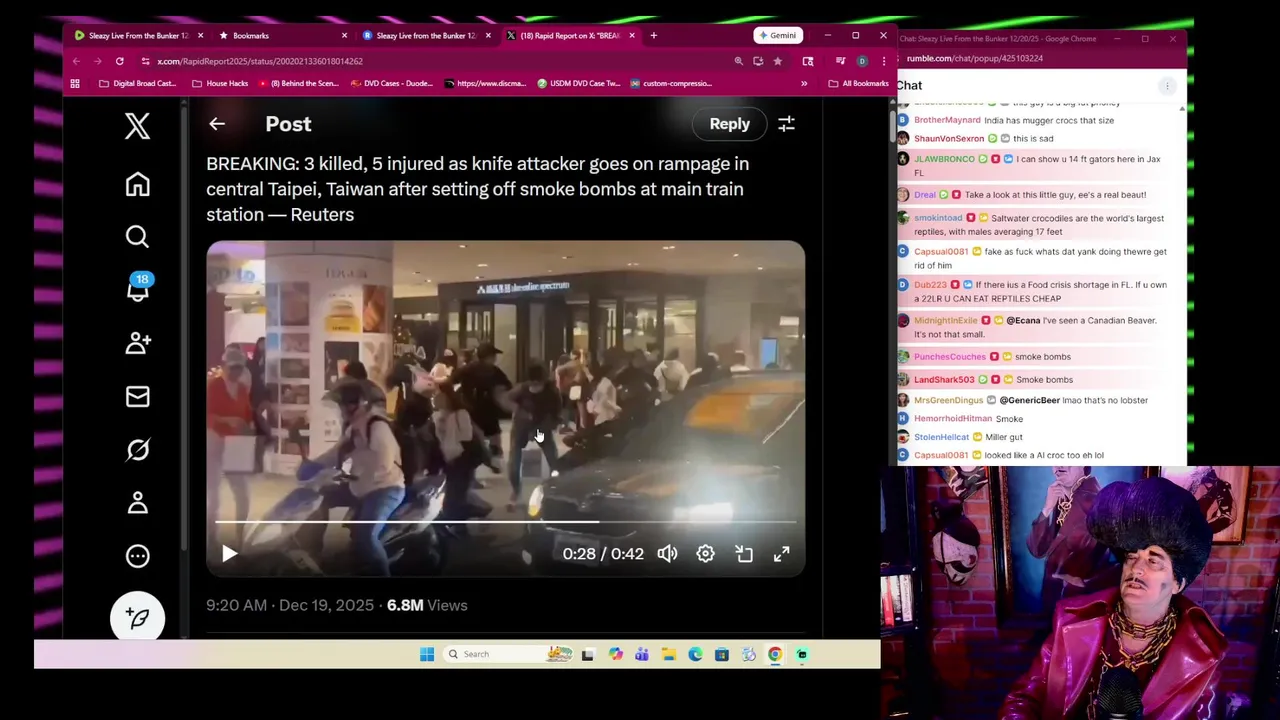The height and width of the screenshot is (720, 1280).
Task: Open File Explorer from taskbar
Action: tap(668, 654)
